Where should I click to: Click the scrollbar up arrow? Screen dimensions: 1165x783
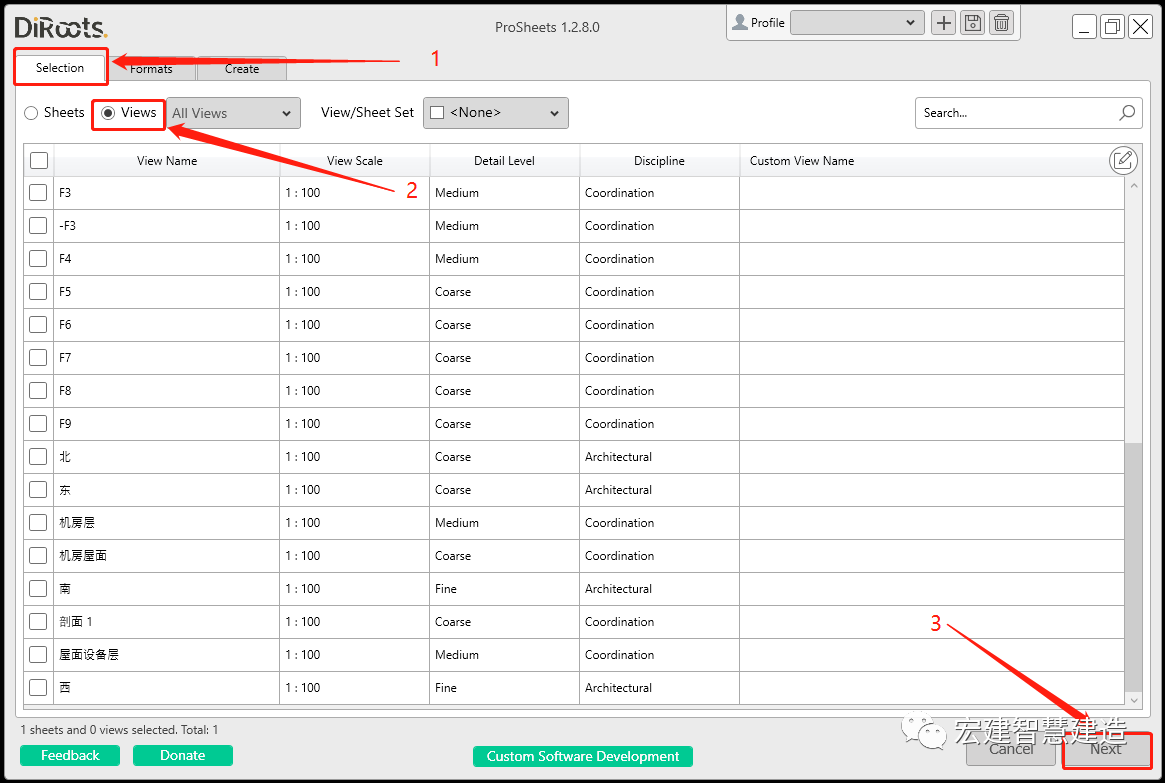1133,186
